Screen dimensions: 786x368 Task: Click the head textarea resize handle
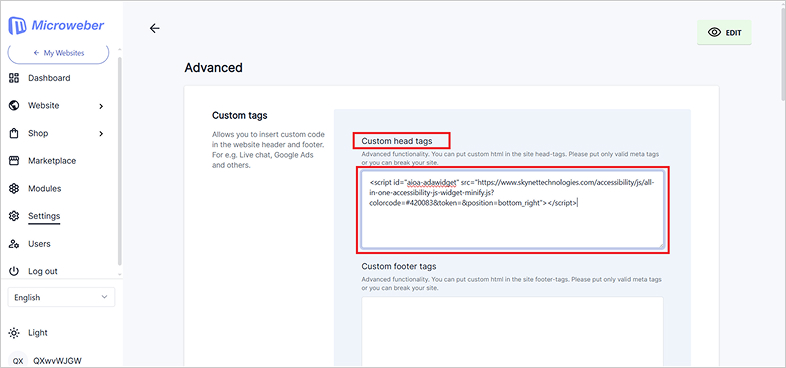[661, 245]
